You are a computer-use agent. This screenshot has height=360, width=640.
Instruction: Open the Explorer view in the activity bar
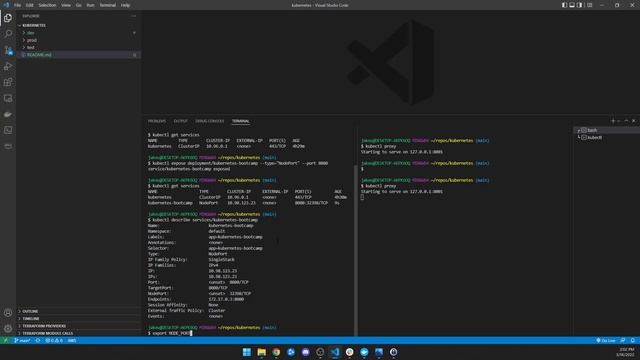8,18
